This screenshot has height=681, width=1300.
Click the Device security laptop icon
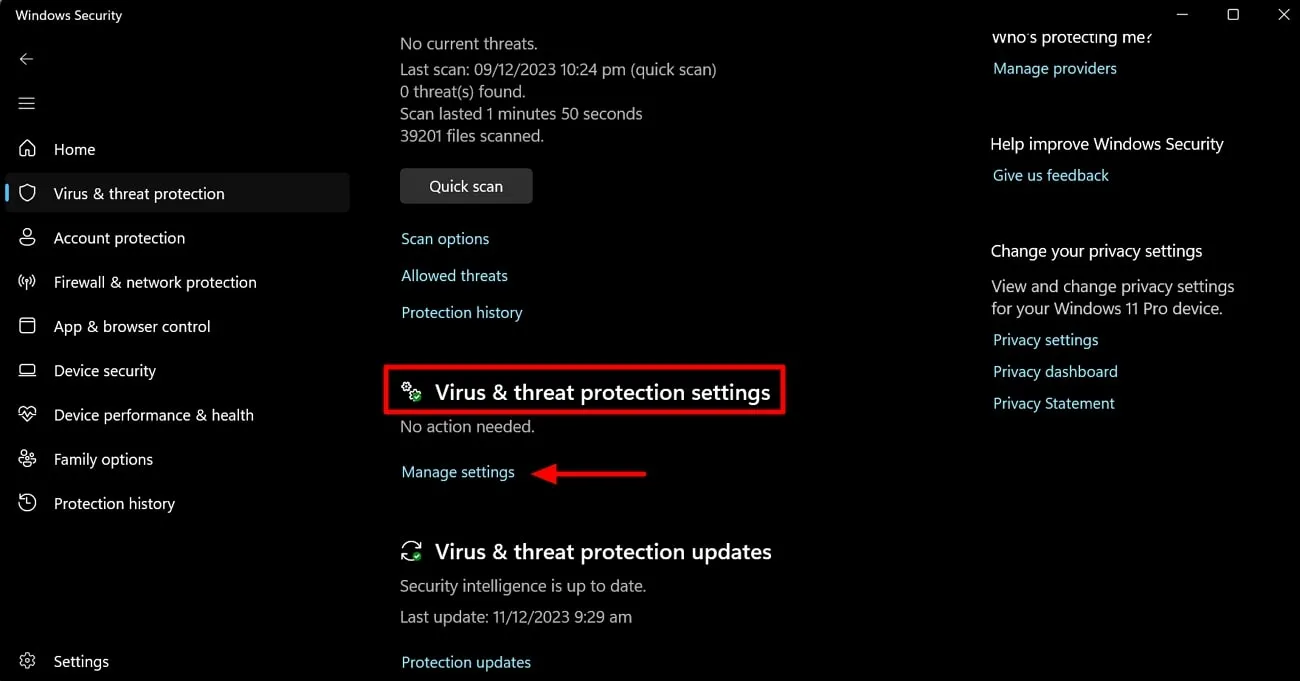point(28,371)
